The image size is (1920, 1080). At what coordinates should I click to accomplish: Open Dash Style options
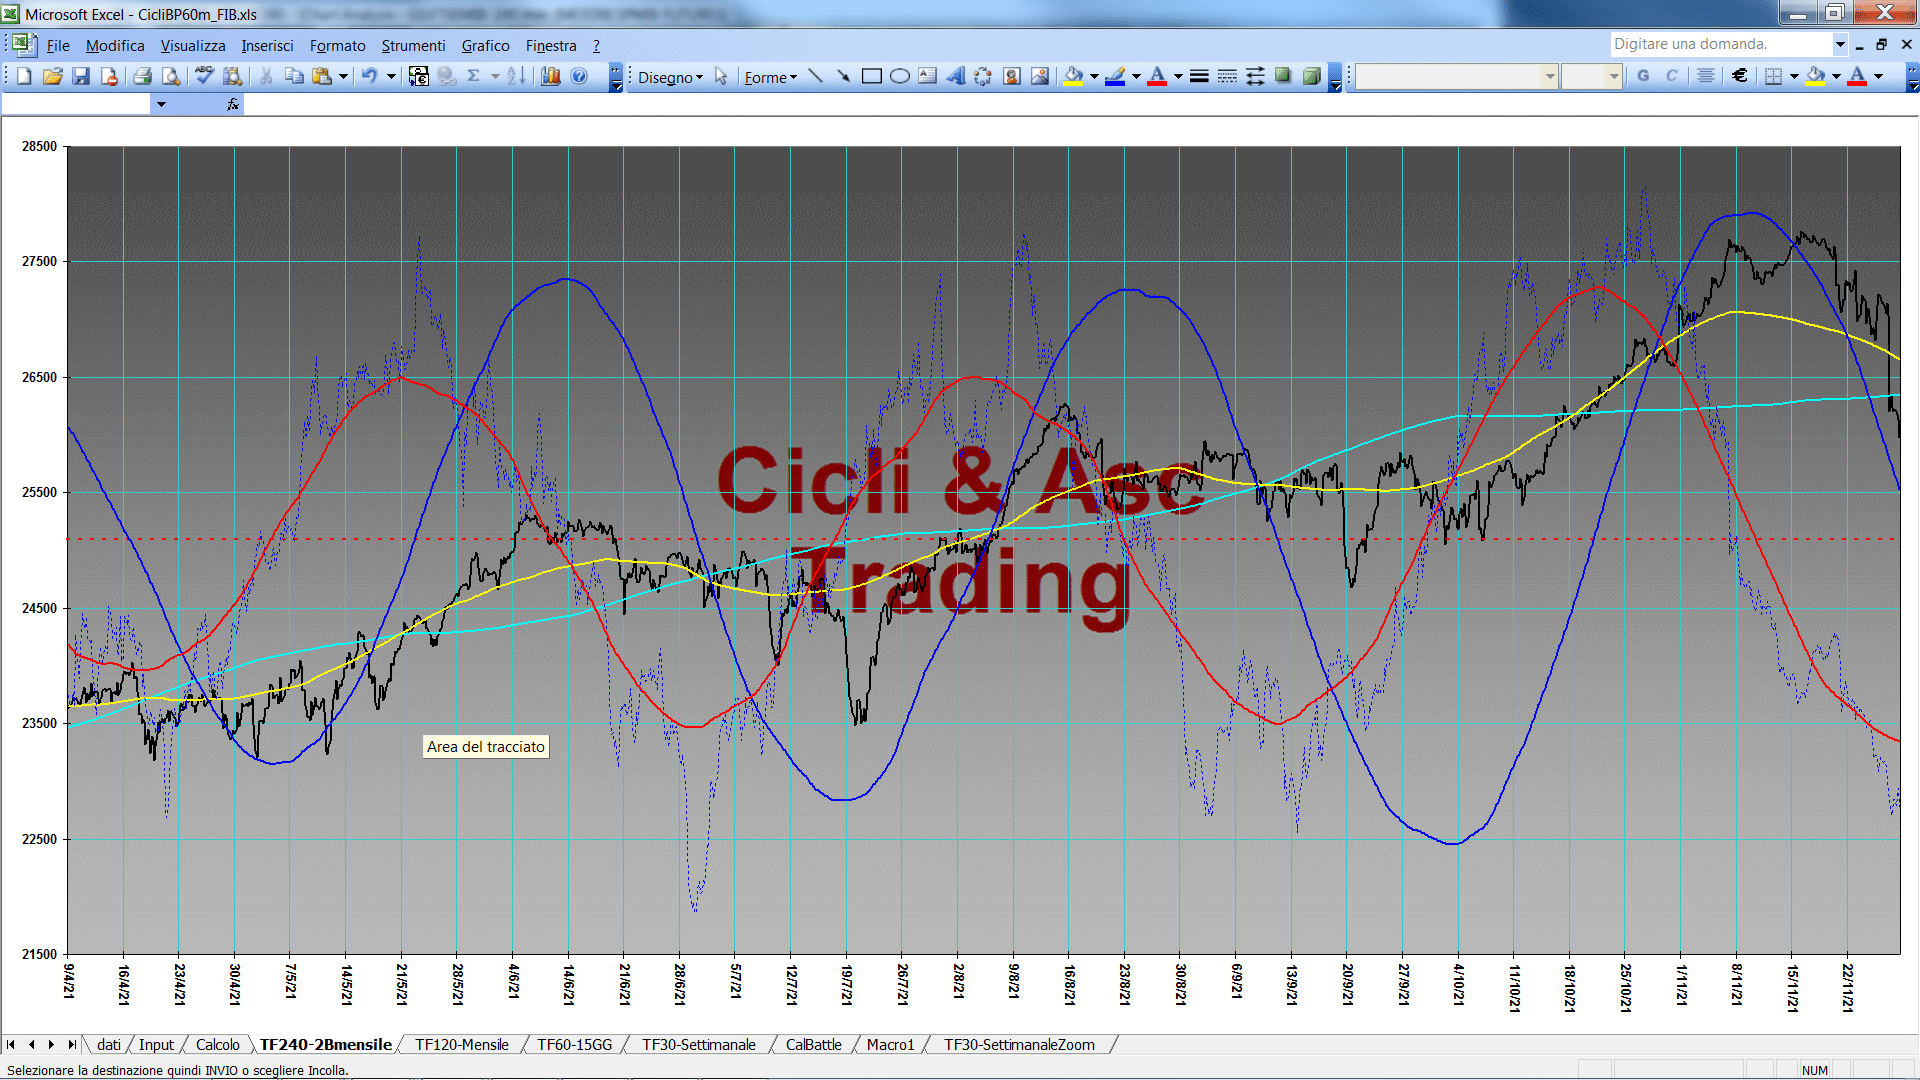(x=1227, y=76)
